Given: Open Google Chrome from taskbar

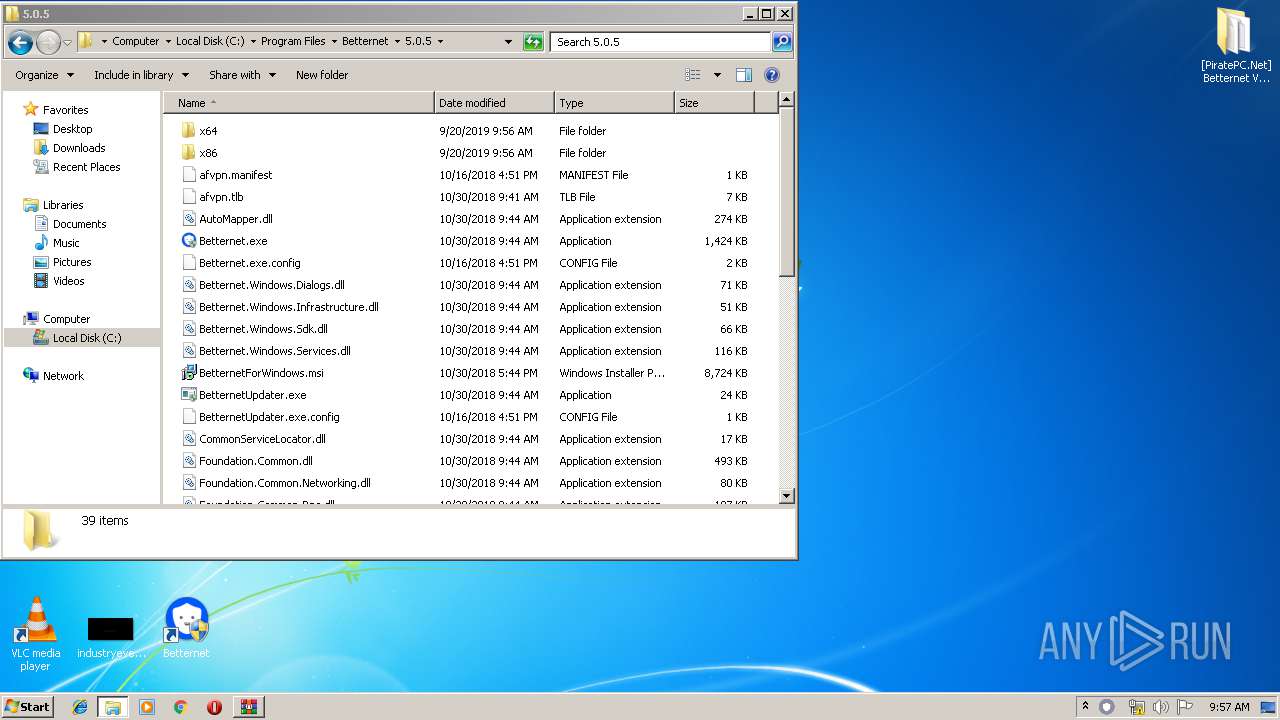Looking at the screenshot, I should pos(180,707).
